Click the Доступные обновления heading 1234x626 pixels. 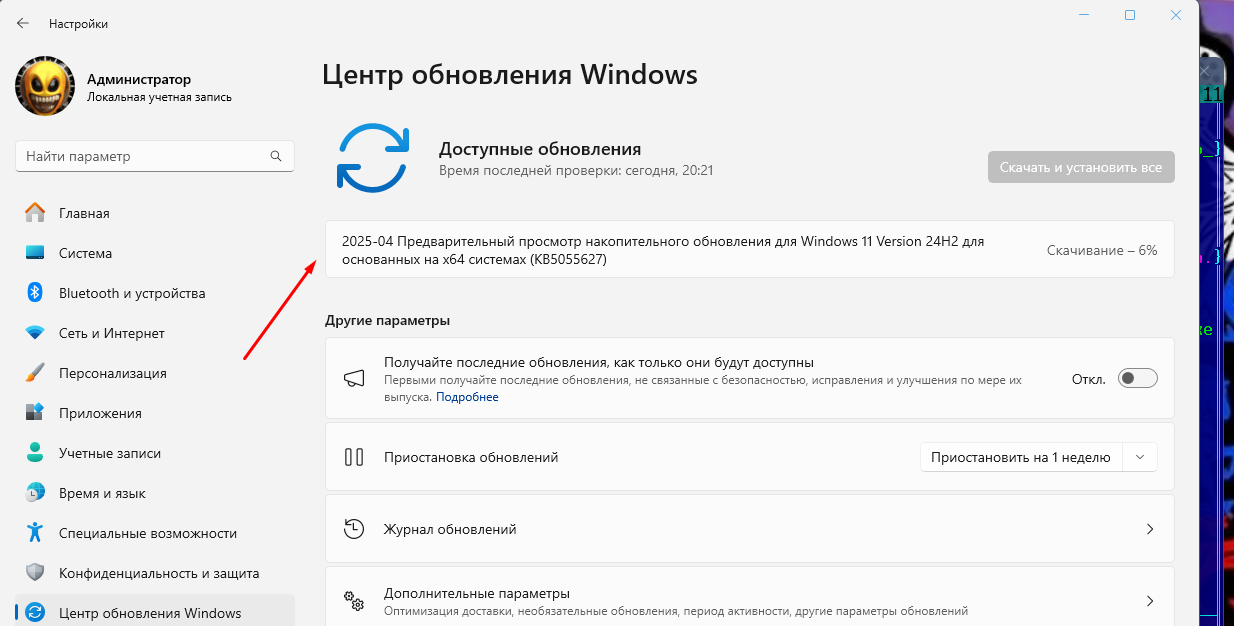[540, 149]
